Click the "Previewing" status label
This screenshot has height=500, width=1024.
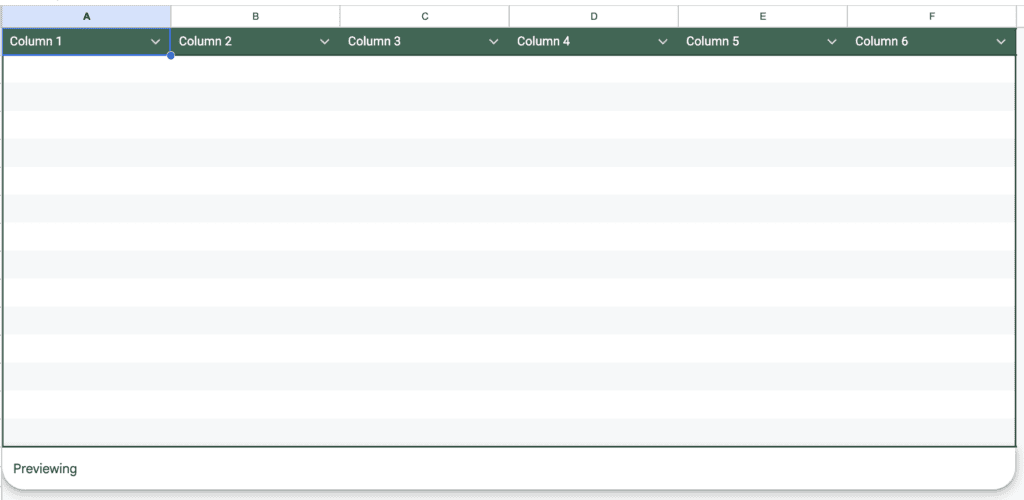coord(45,469)
